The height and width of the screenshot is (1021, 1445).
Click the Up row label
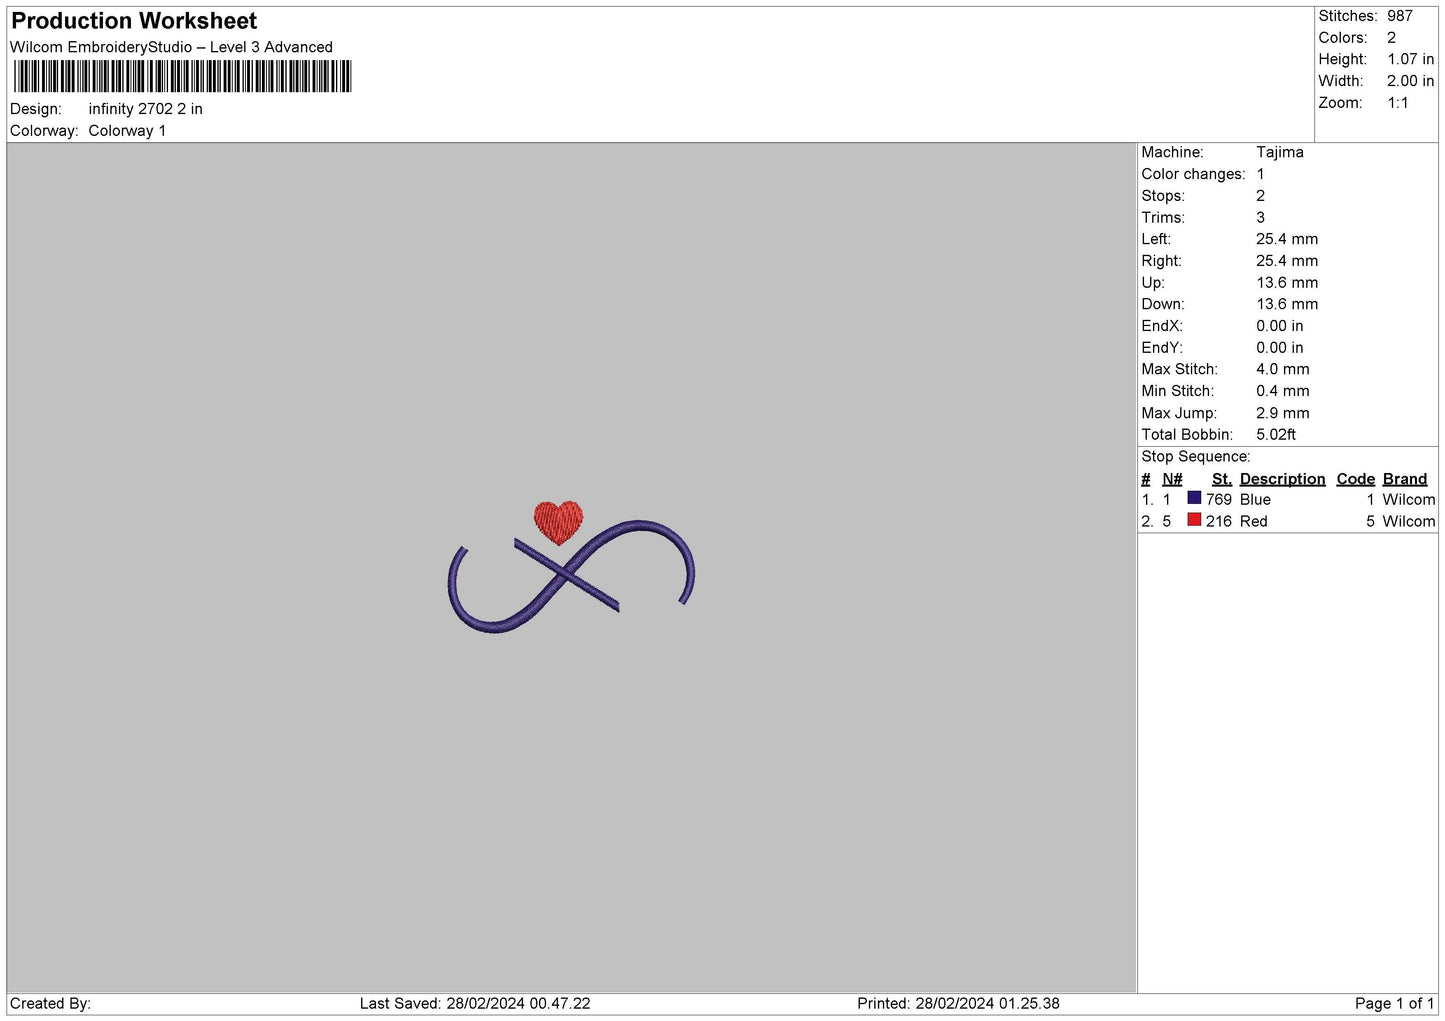[1153, 283]
